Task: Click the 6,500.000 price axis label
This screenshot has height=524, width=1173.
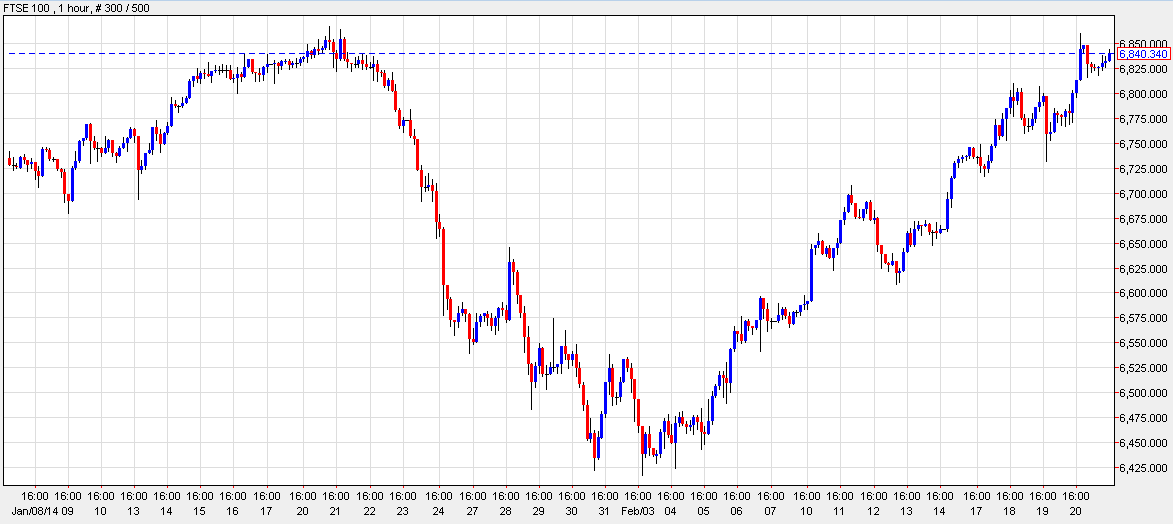Action: coord(1143,393)
